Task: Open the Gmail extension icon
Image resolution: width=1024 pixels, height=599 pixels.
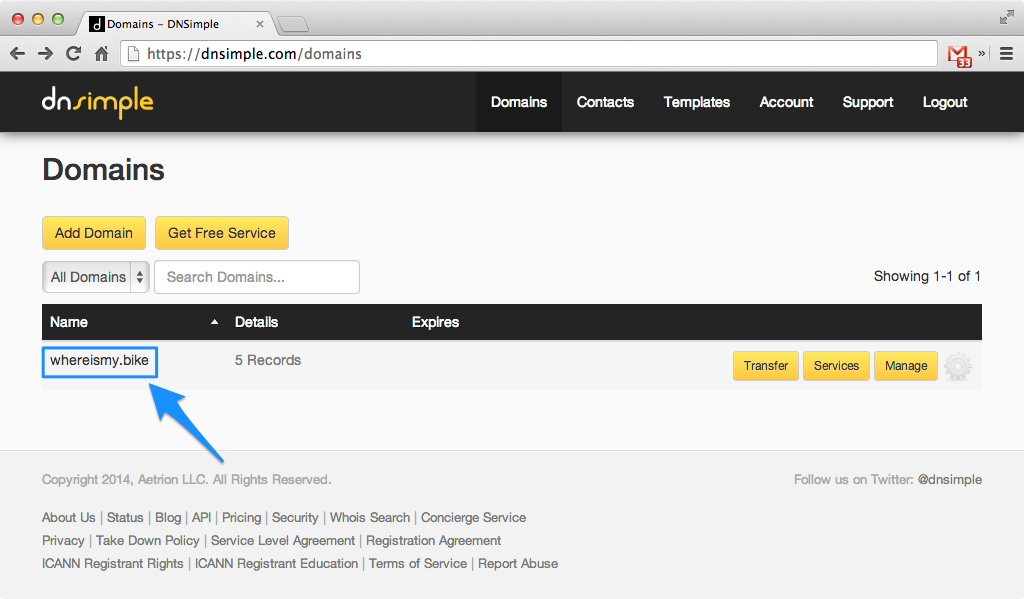Action: (x=959, y=56)
